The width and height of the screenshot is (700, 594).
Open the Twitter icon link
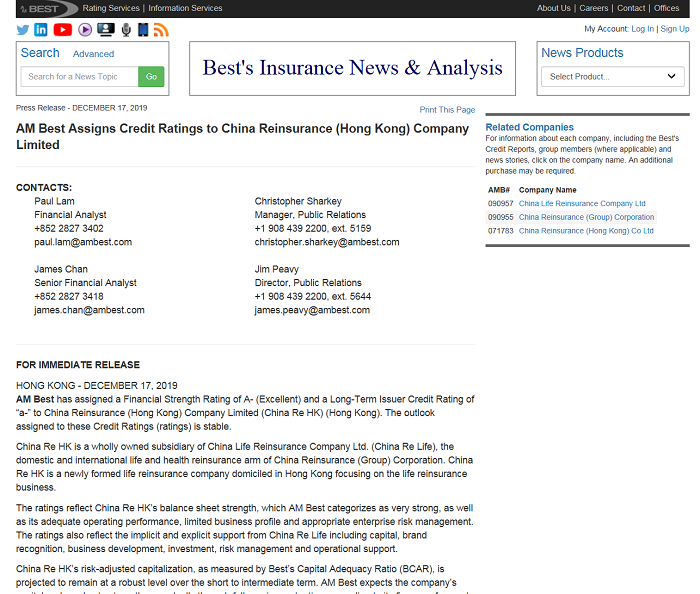23,30
